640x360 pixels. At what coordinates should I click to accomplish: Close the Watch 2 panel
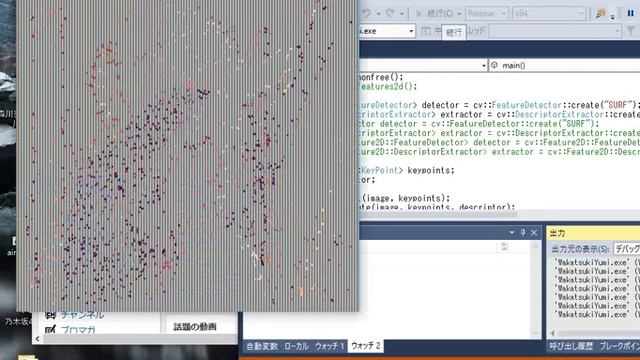[534, 233]
